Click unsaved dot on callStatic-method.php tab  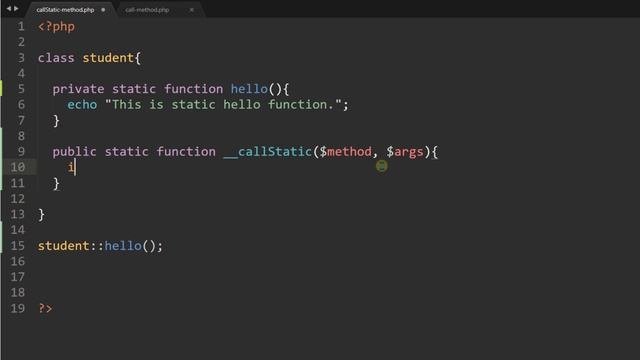point(103,10)
